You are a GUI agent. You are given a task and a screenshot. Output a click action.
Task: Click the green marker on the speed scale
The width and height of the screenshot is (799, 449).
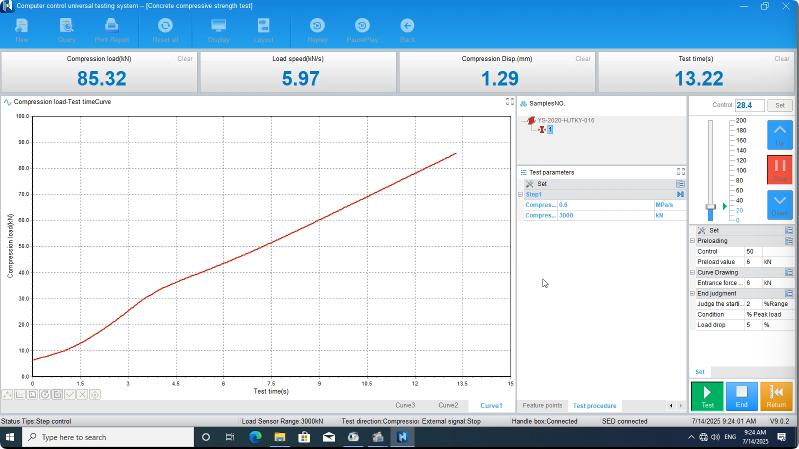coord(725,206)
